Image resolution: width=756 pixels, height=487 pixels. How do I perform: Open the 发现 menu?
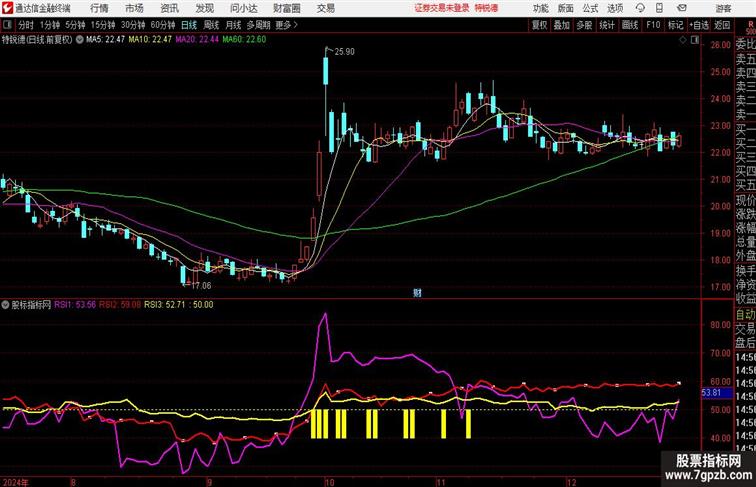point(204,8)
